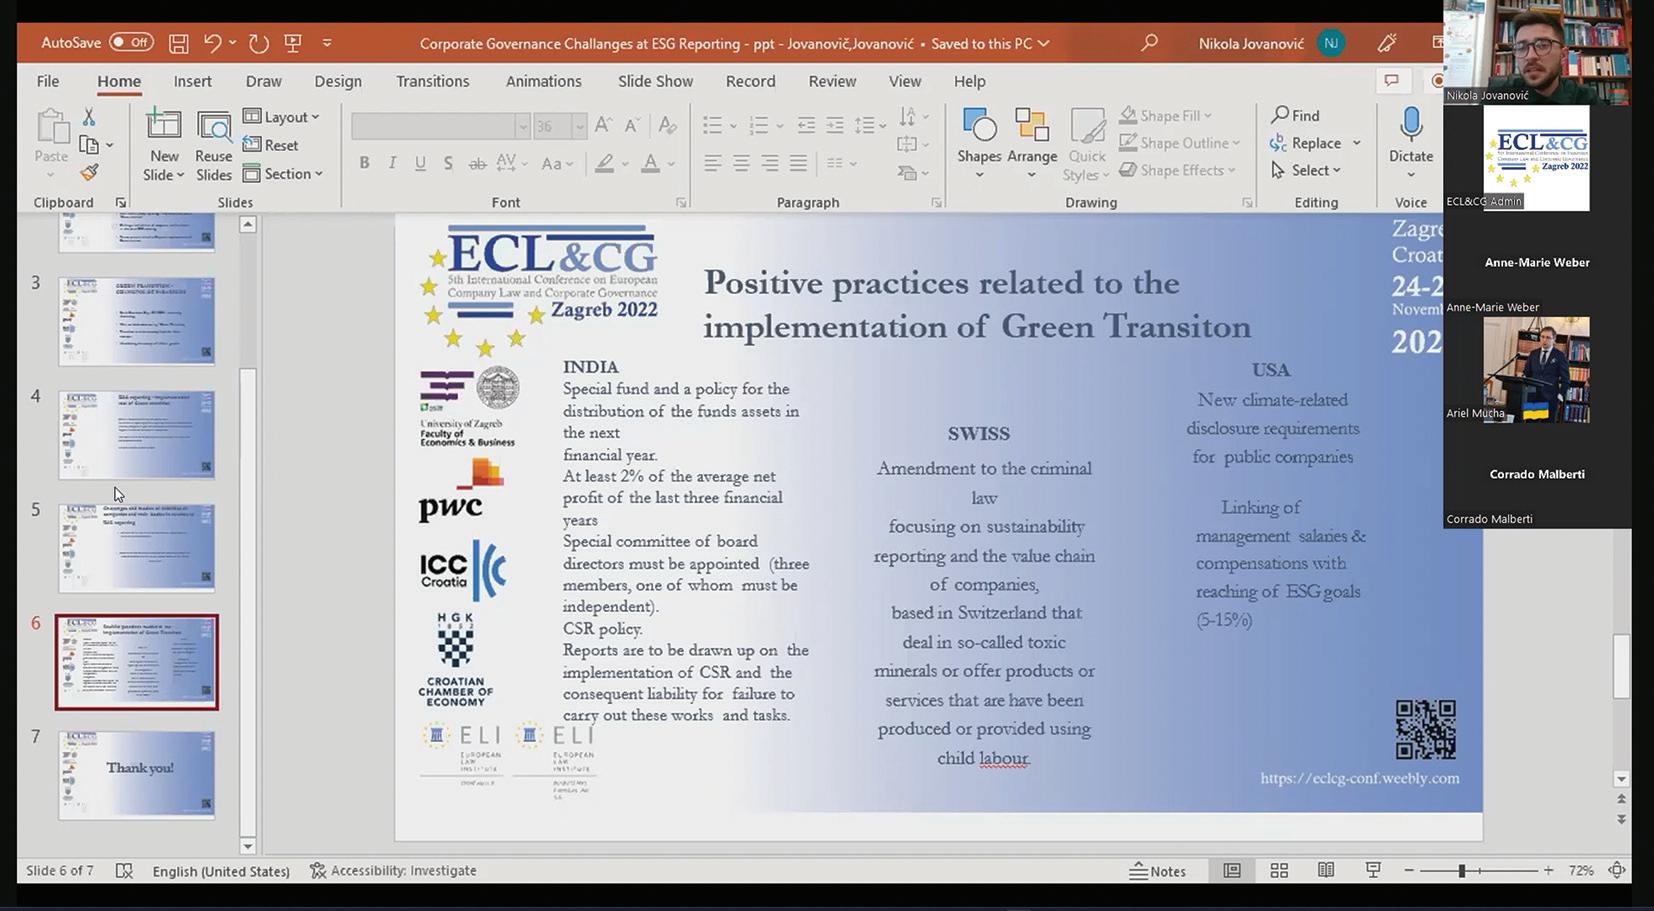
Task: Click the Save icon in title bar
Action: coord(178,43)
